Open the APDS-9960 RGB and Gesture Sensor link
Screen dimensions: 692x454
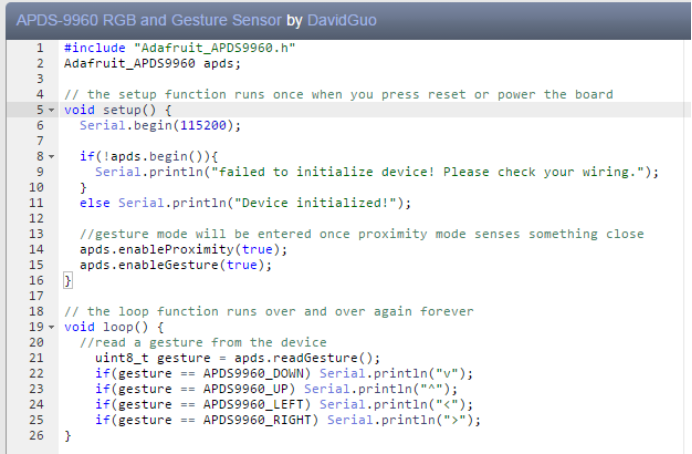coord(149,20)
